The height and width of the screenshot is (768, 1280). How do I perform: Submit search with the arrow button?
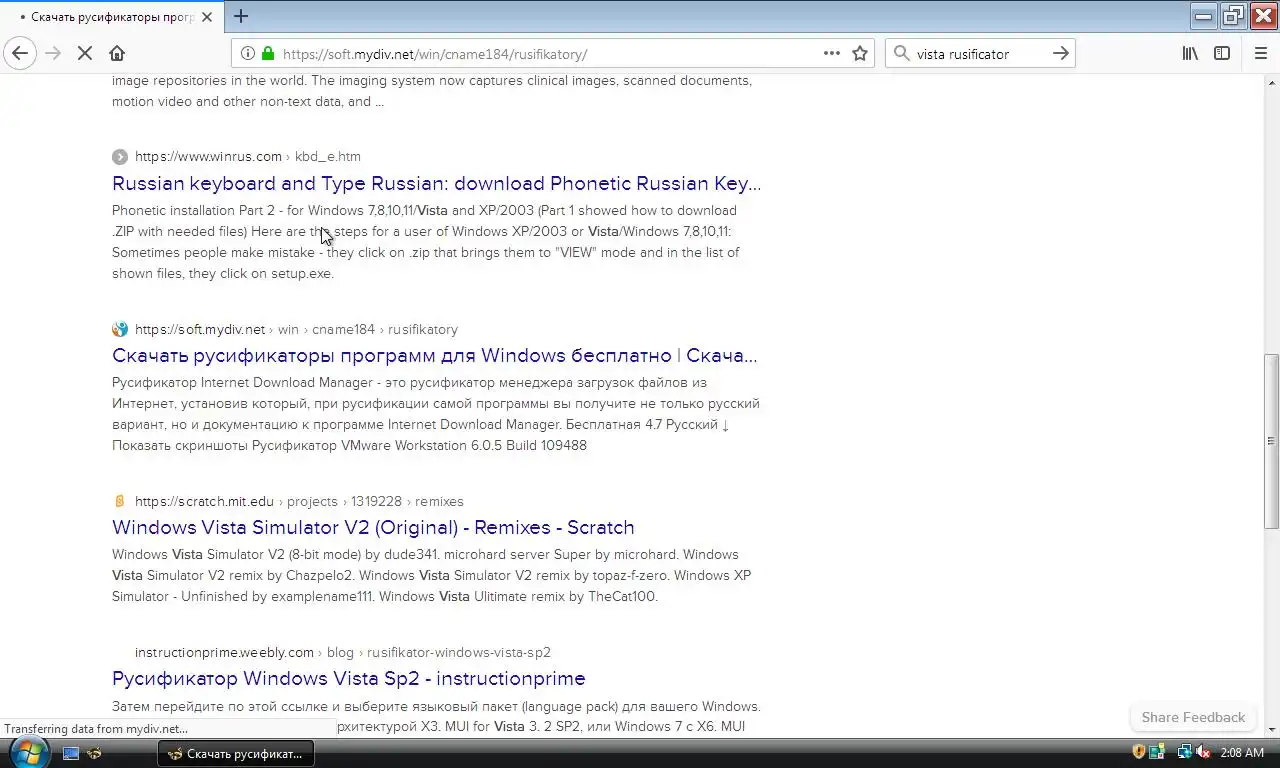point(1060,54)
